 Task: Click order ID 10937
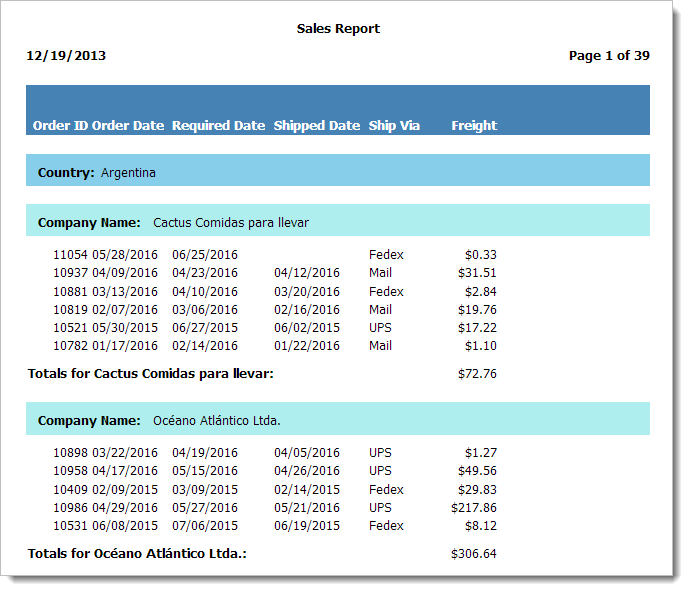click(71, 273)
